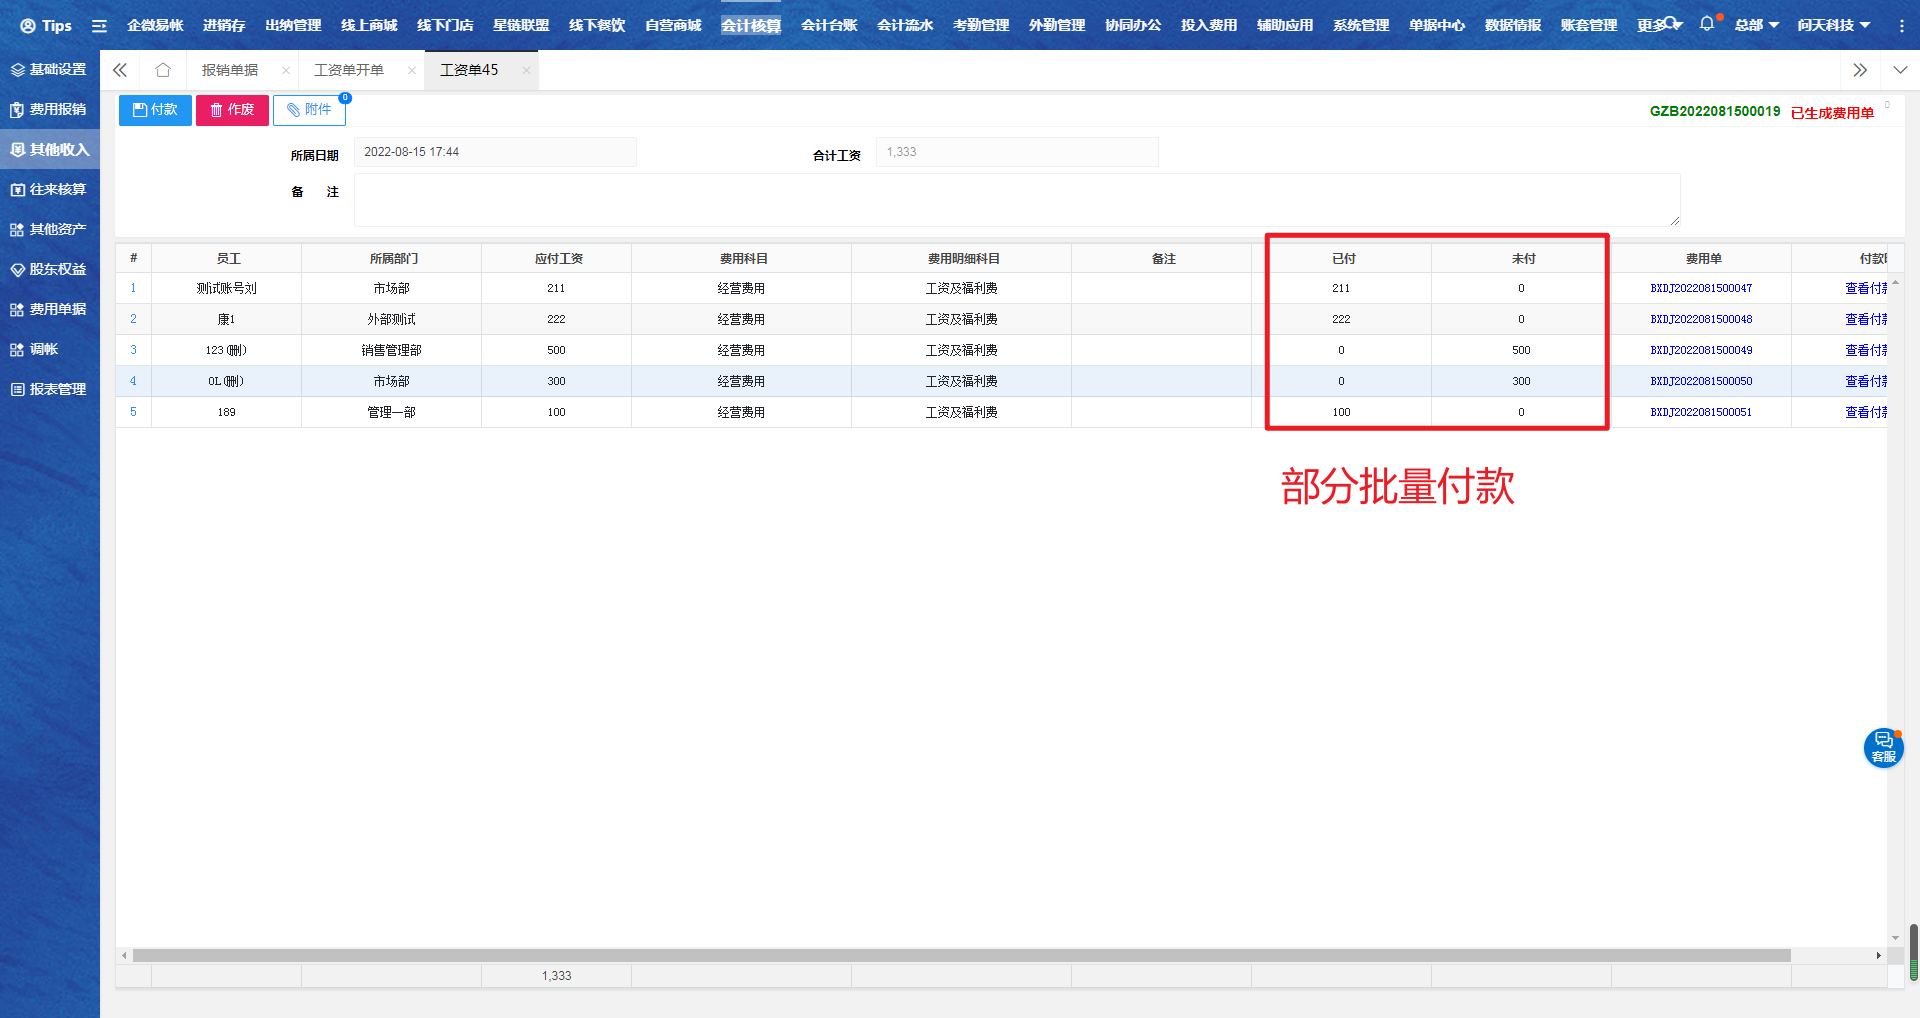Click the home icon in the tab bar
Viewport: 1920px width, 1018px height.
pos(163,70)
